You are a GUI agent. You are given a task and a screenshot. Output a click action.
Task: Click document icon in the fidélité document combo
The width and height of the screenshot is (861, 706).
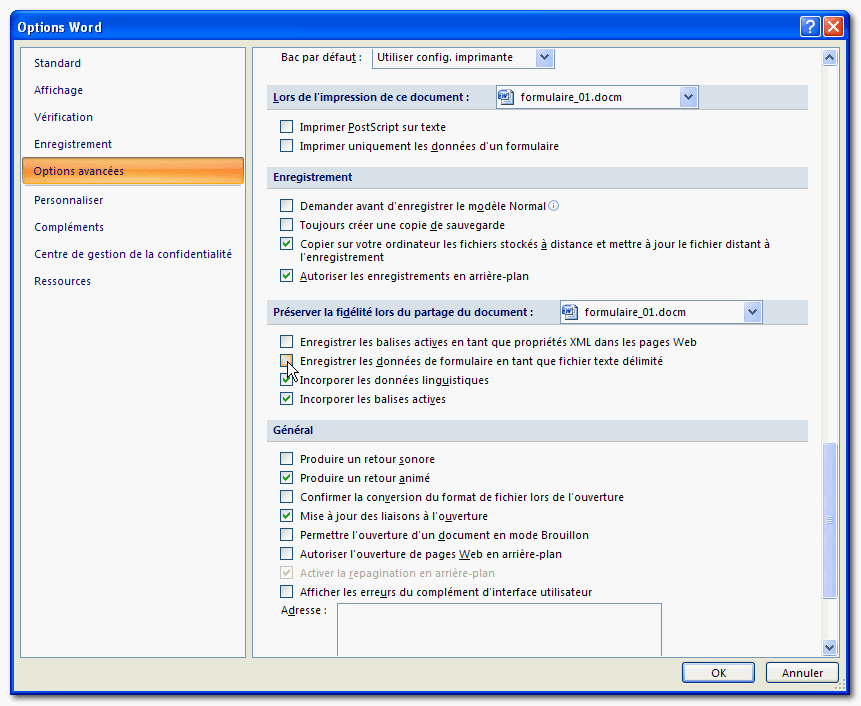[x=569, y=312]
